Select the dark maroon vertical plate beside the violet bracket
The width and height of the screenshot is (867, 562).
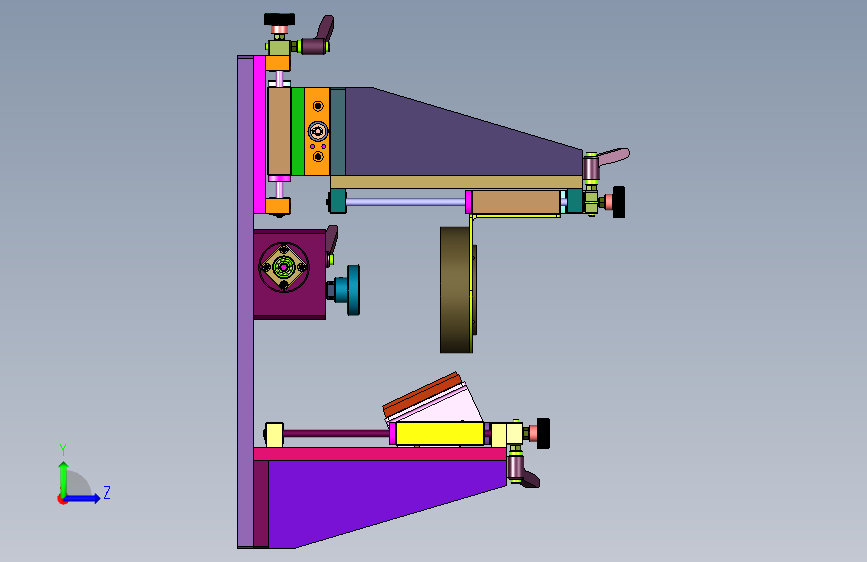(x=261, y=504)
